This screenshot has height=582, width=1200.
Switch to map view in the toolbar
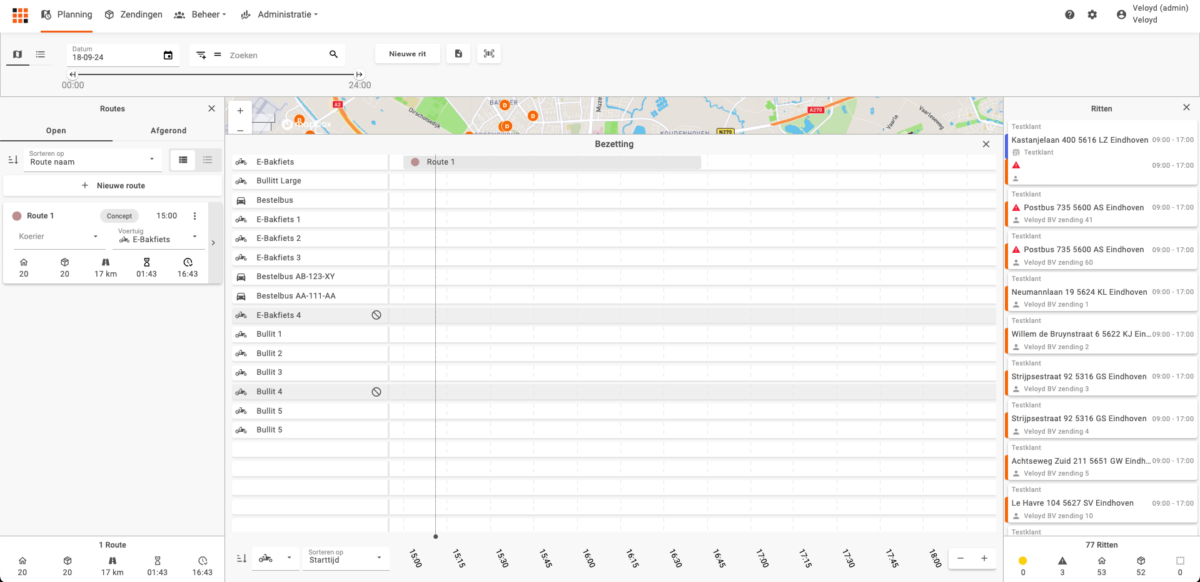(17, 54)
